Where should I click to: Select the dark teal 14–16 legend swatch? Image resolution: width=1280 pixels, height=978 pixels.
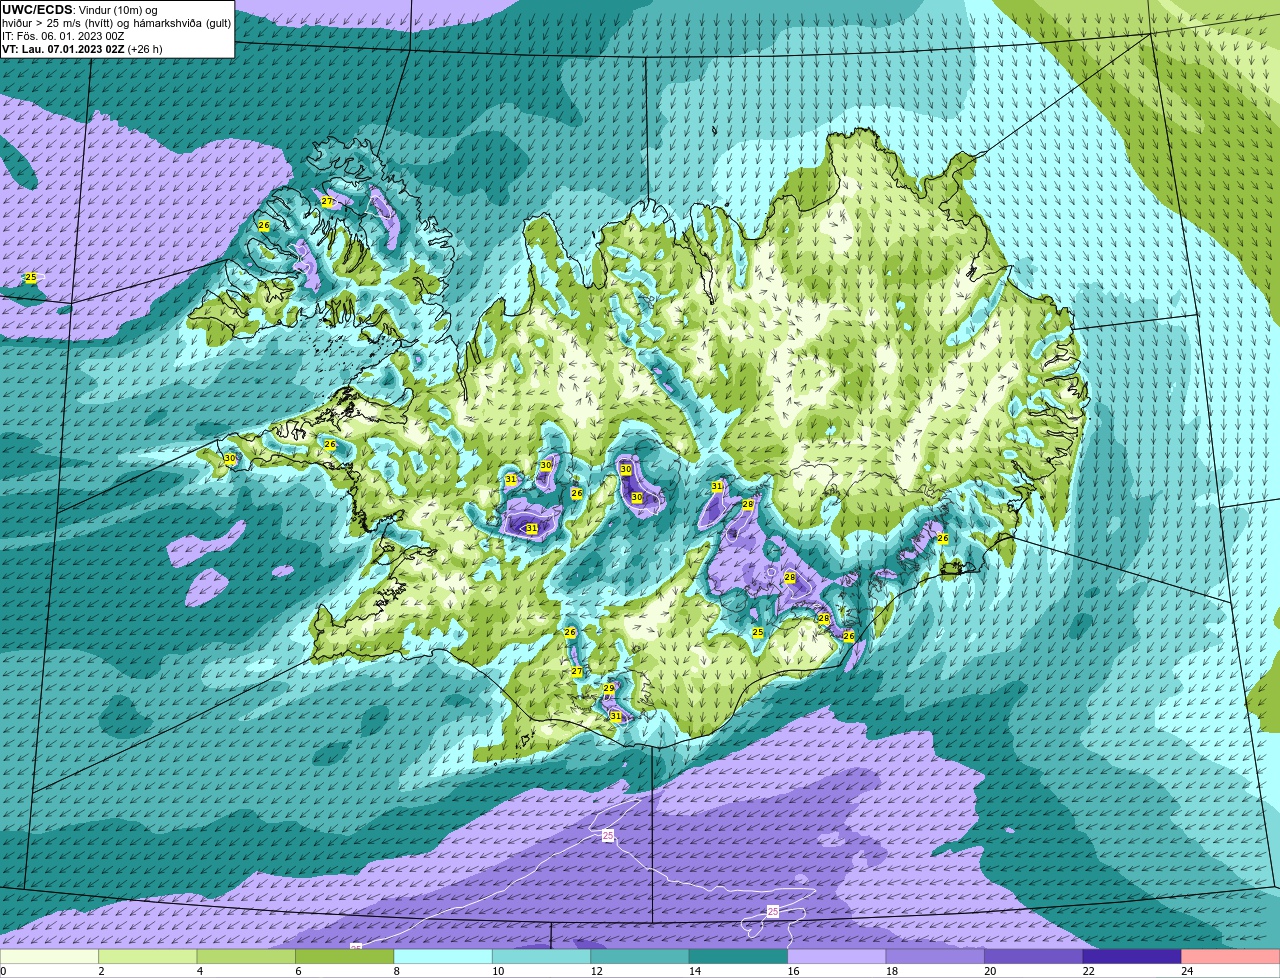click(x=739, y=957)
